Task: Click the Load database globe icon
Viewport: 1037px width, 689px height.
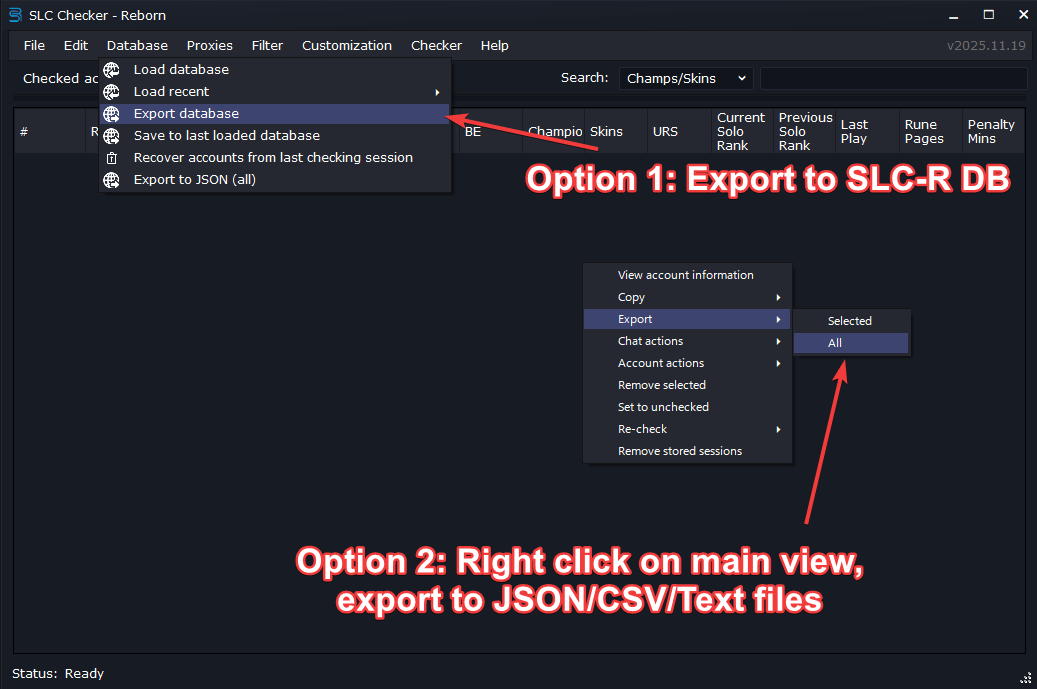Action: [x=112, y=70]
